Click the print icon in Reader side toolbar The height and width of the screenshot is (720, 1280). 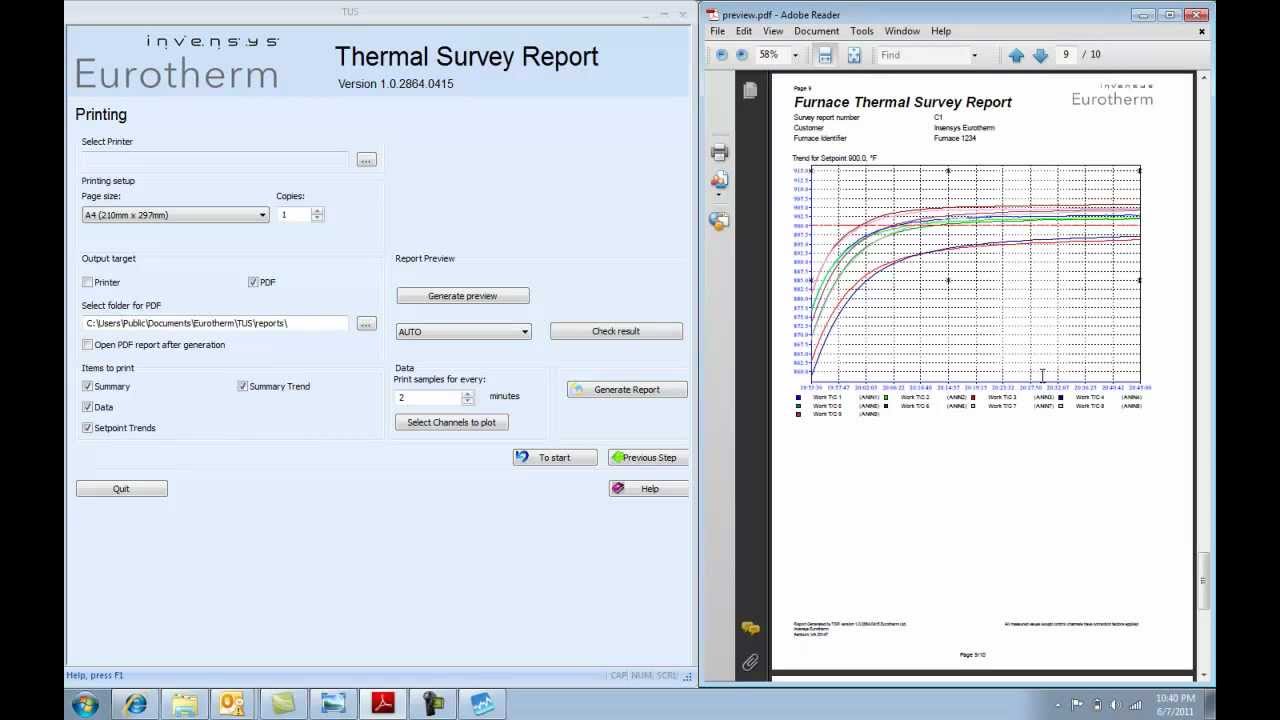[x=719, y=152]
